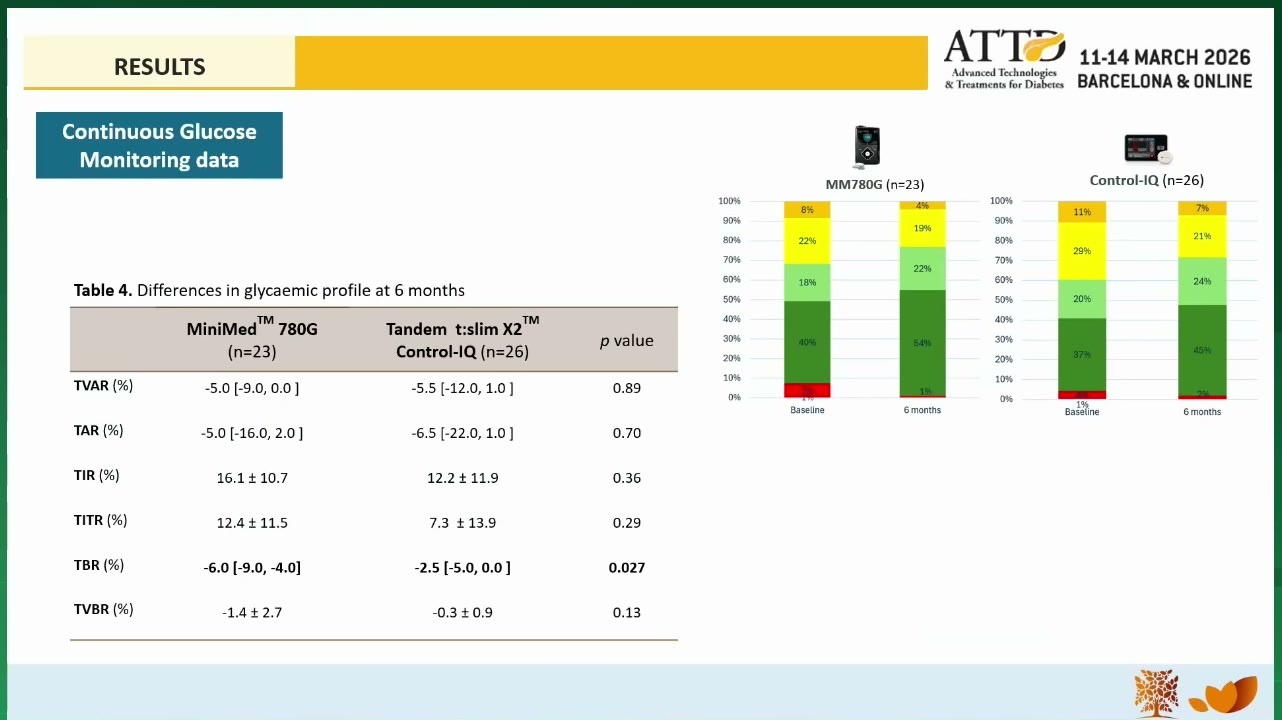Select the TVAR (%) row label
The image size is (1282, 720).
point(103,386)
